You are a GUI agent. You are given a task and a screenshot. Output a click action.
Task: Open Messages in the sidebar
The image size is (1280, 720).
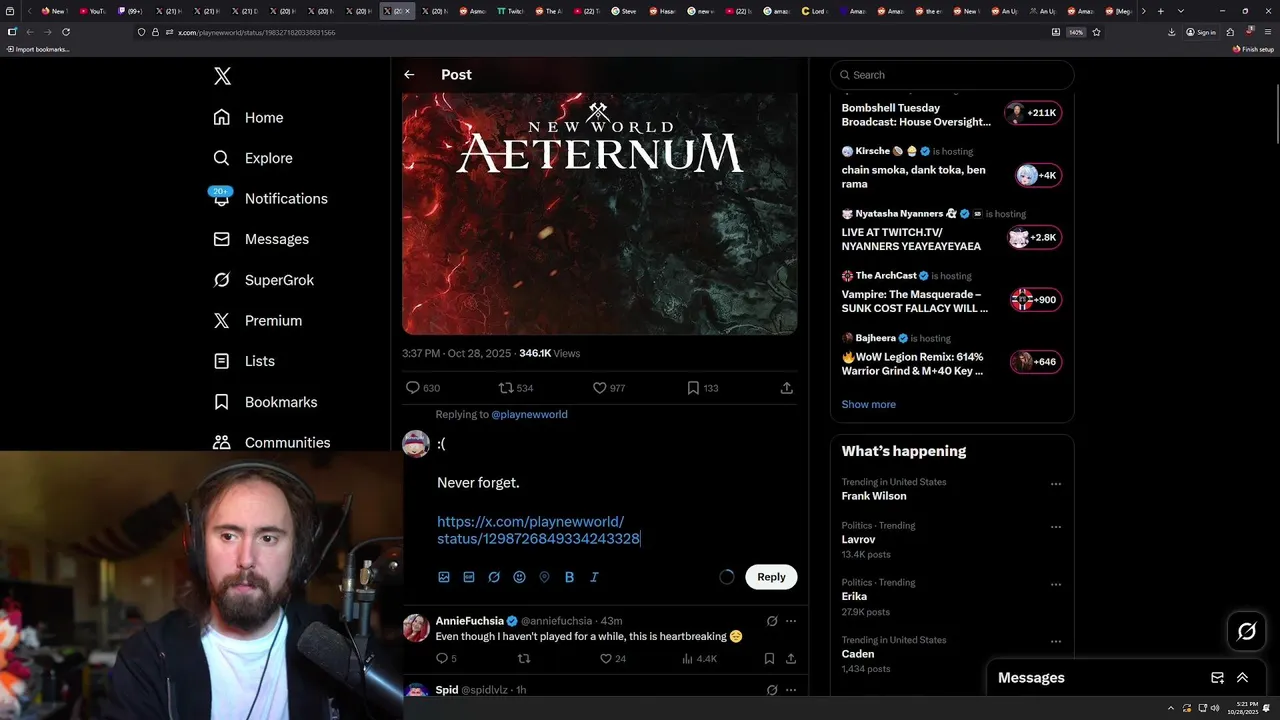(261, 239)
